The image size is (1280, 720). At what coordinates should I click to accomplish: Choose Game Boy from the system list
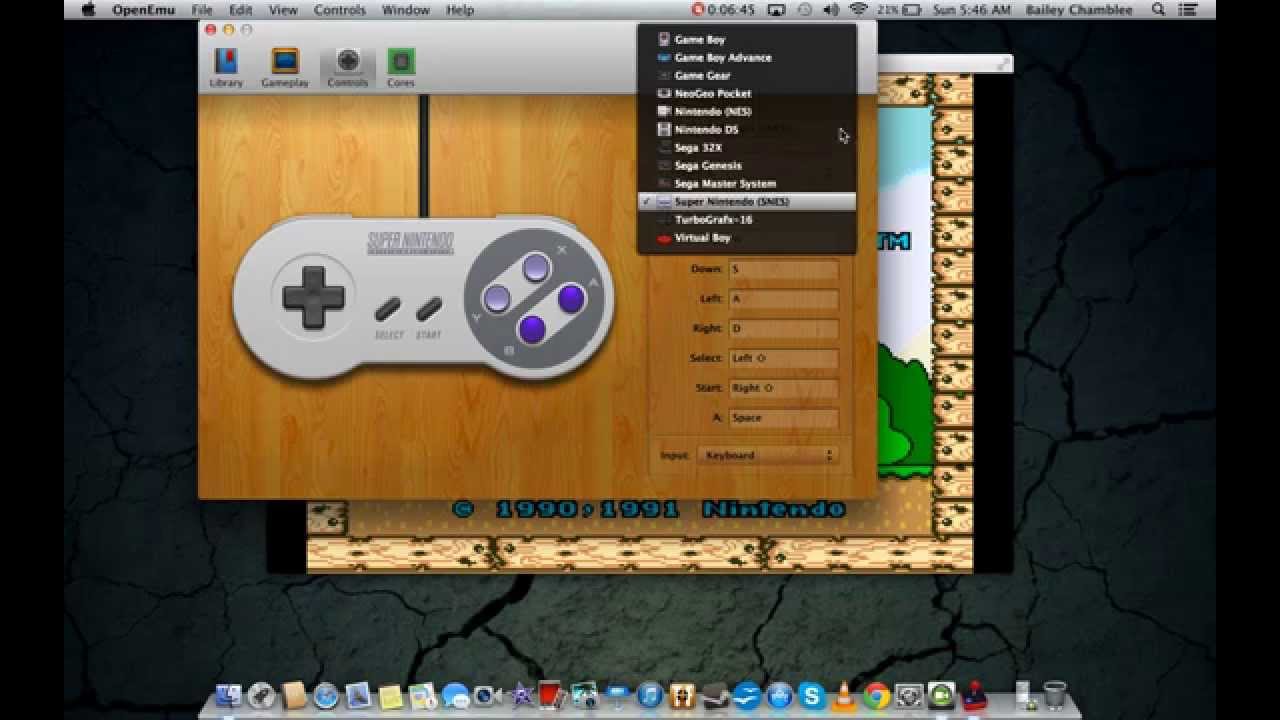[x=747, y=40]
